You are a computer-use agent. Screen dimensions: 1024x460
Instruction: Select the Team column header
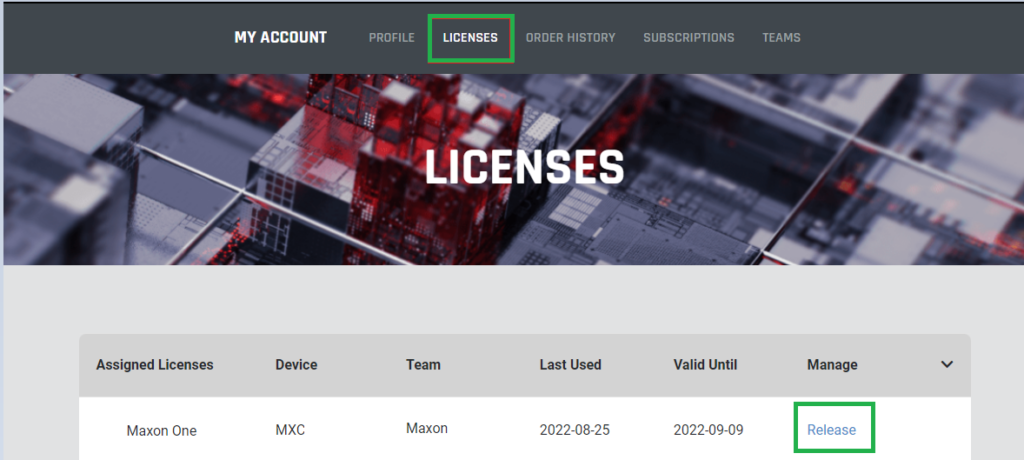(x=423, y=365)
